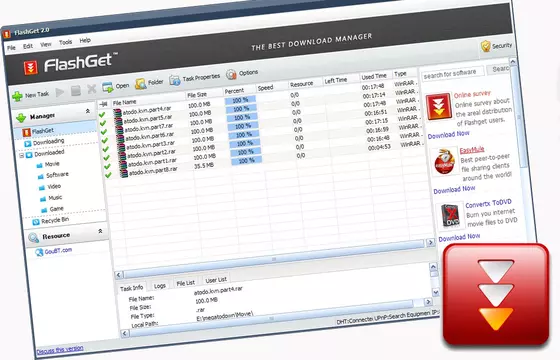Click the Security shield icon
560x360 pixels.
coord(485,46)
